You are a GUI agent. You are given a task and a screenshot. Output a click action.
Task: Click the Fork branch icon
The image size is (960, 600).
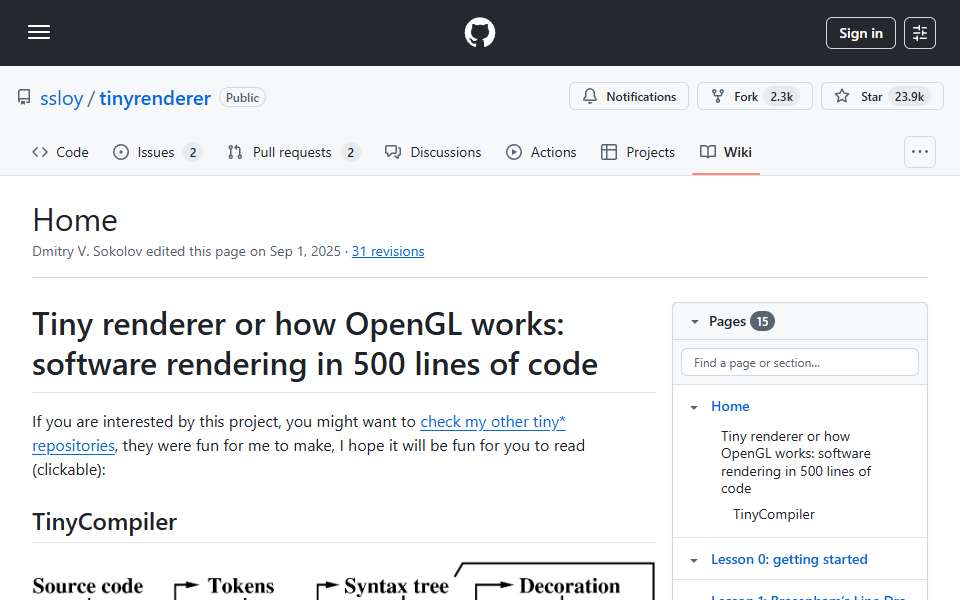pos(718,96)
